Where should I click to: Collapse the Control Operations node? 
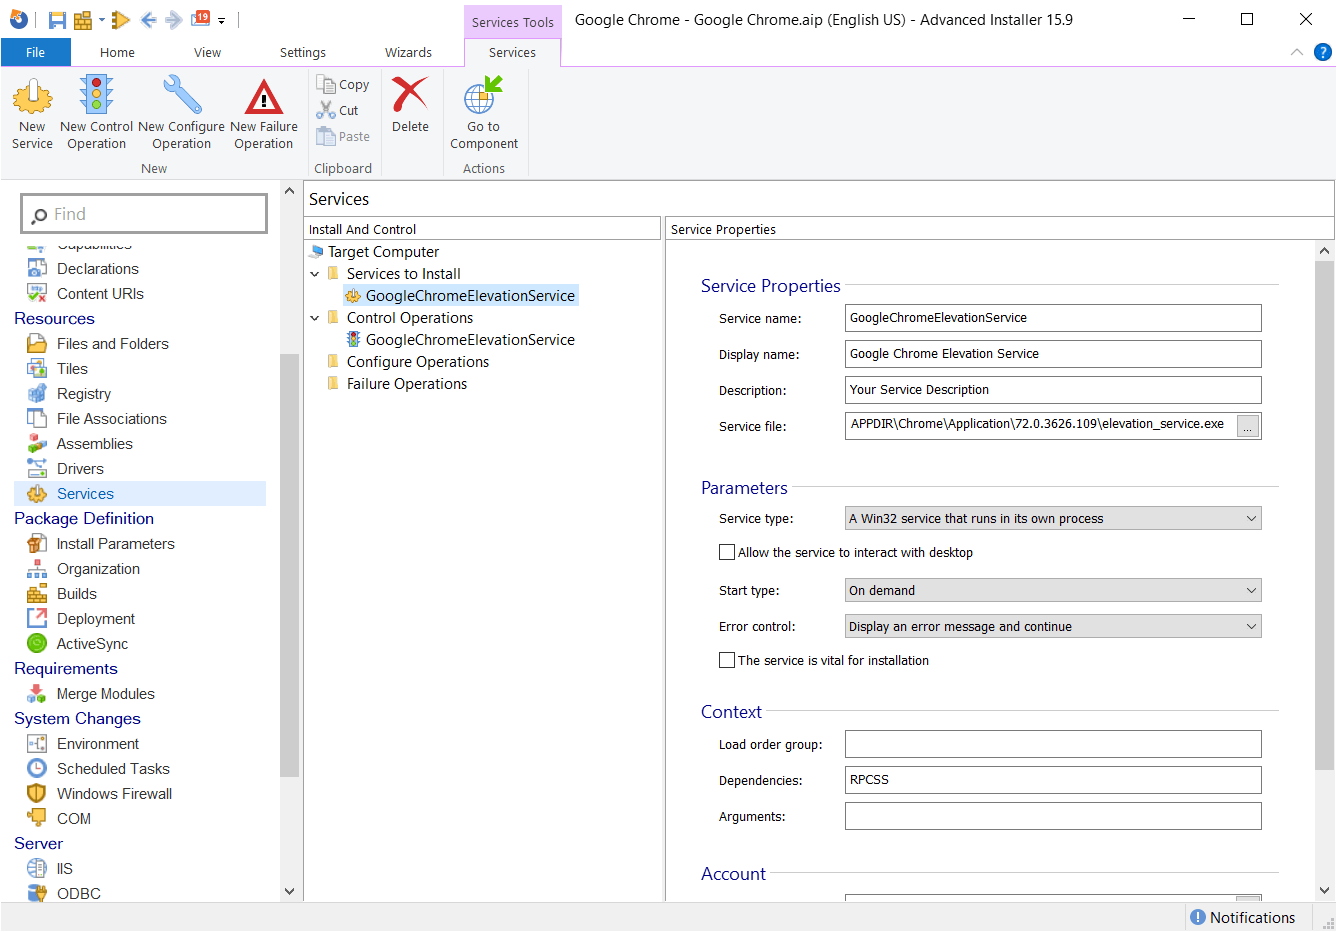point(315,318)
